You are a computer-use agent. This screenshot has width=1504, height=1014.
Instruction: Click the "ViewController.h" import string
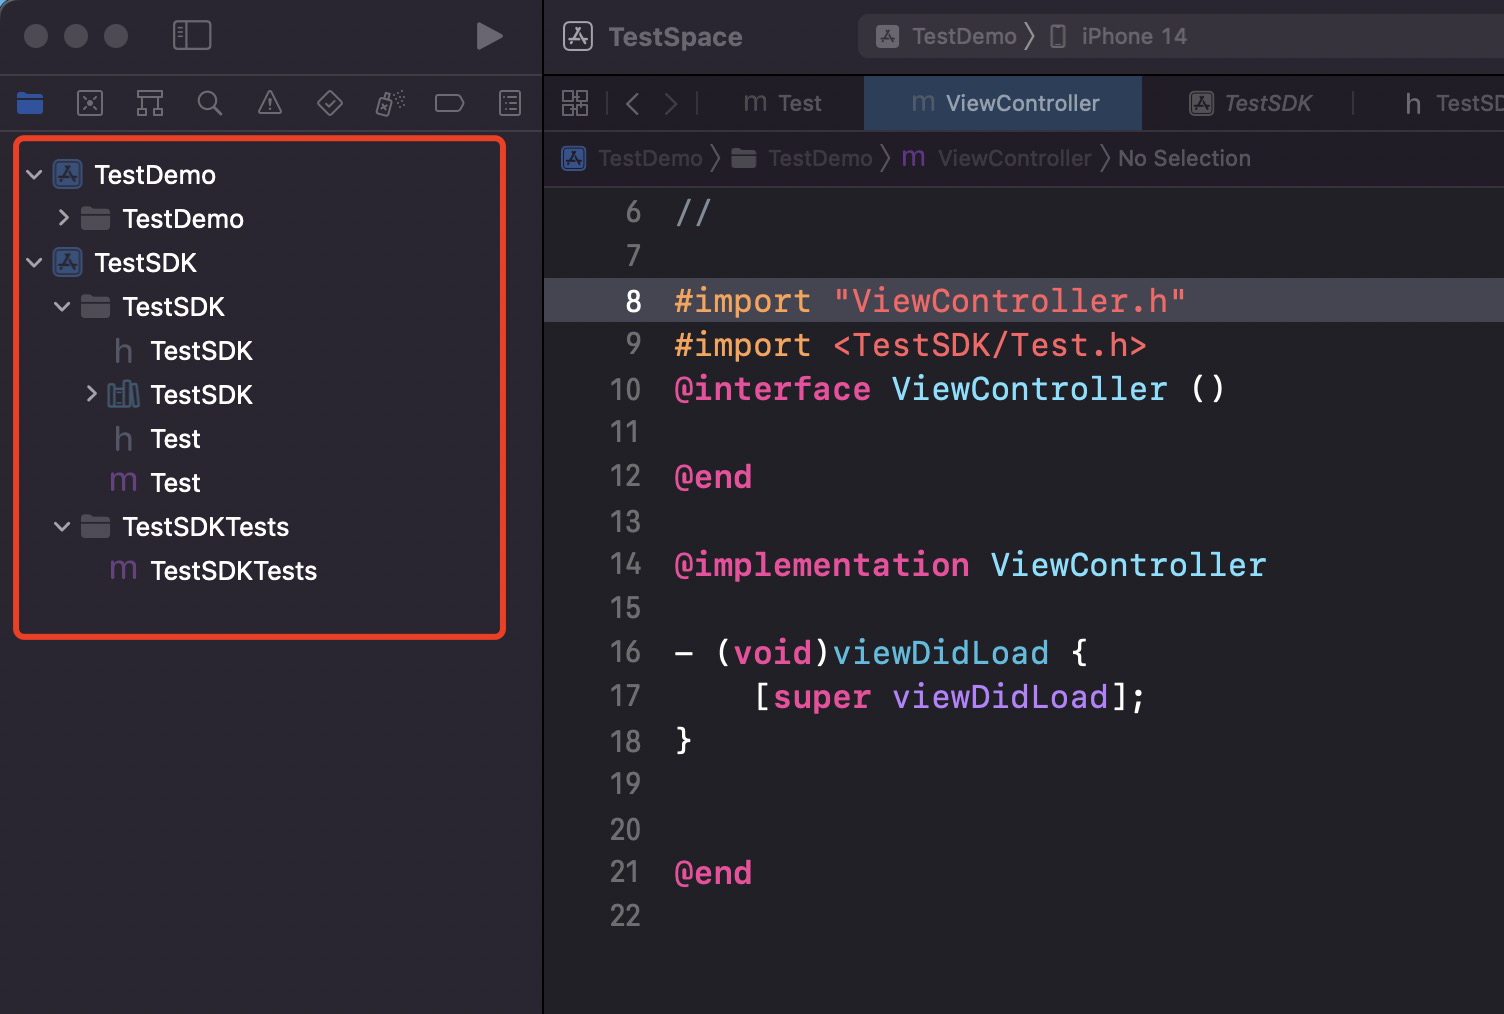[x=1010, y=301]
